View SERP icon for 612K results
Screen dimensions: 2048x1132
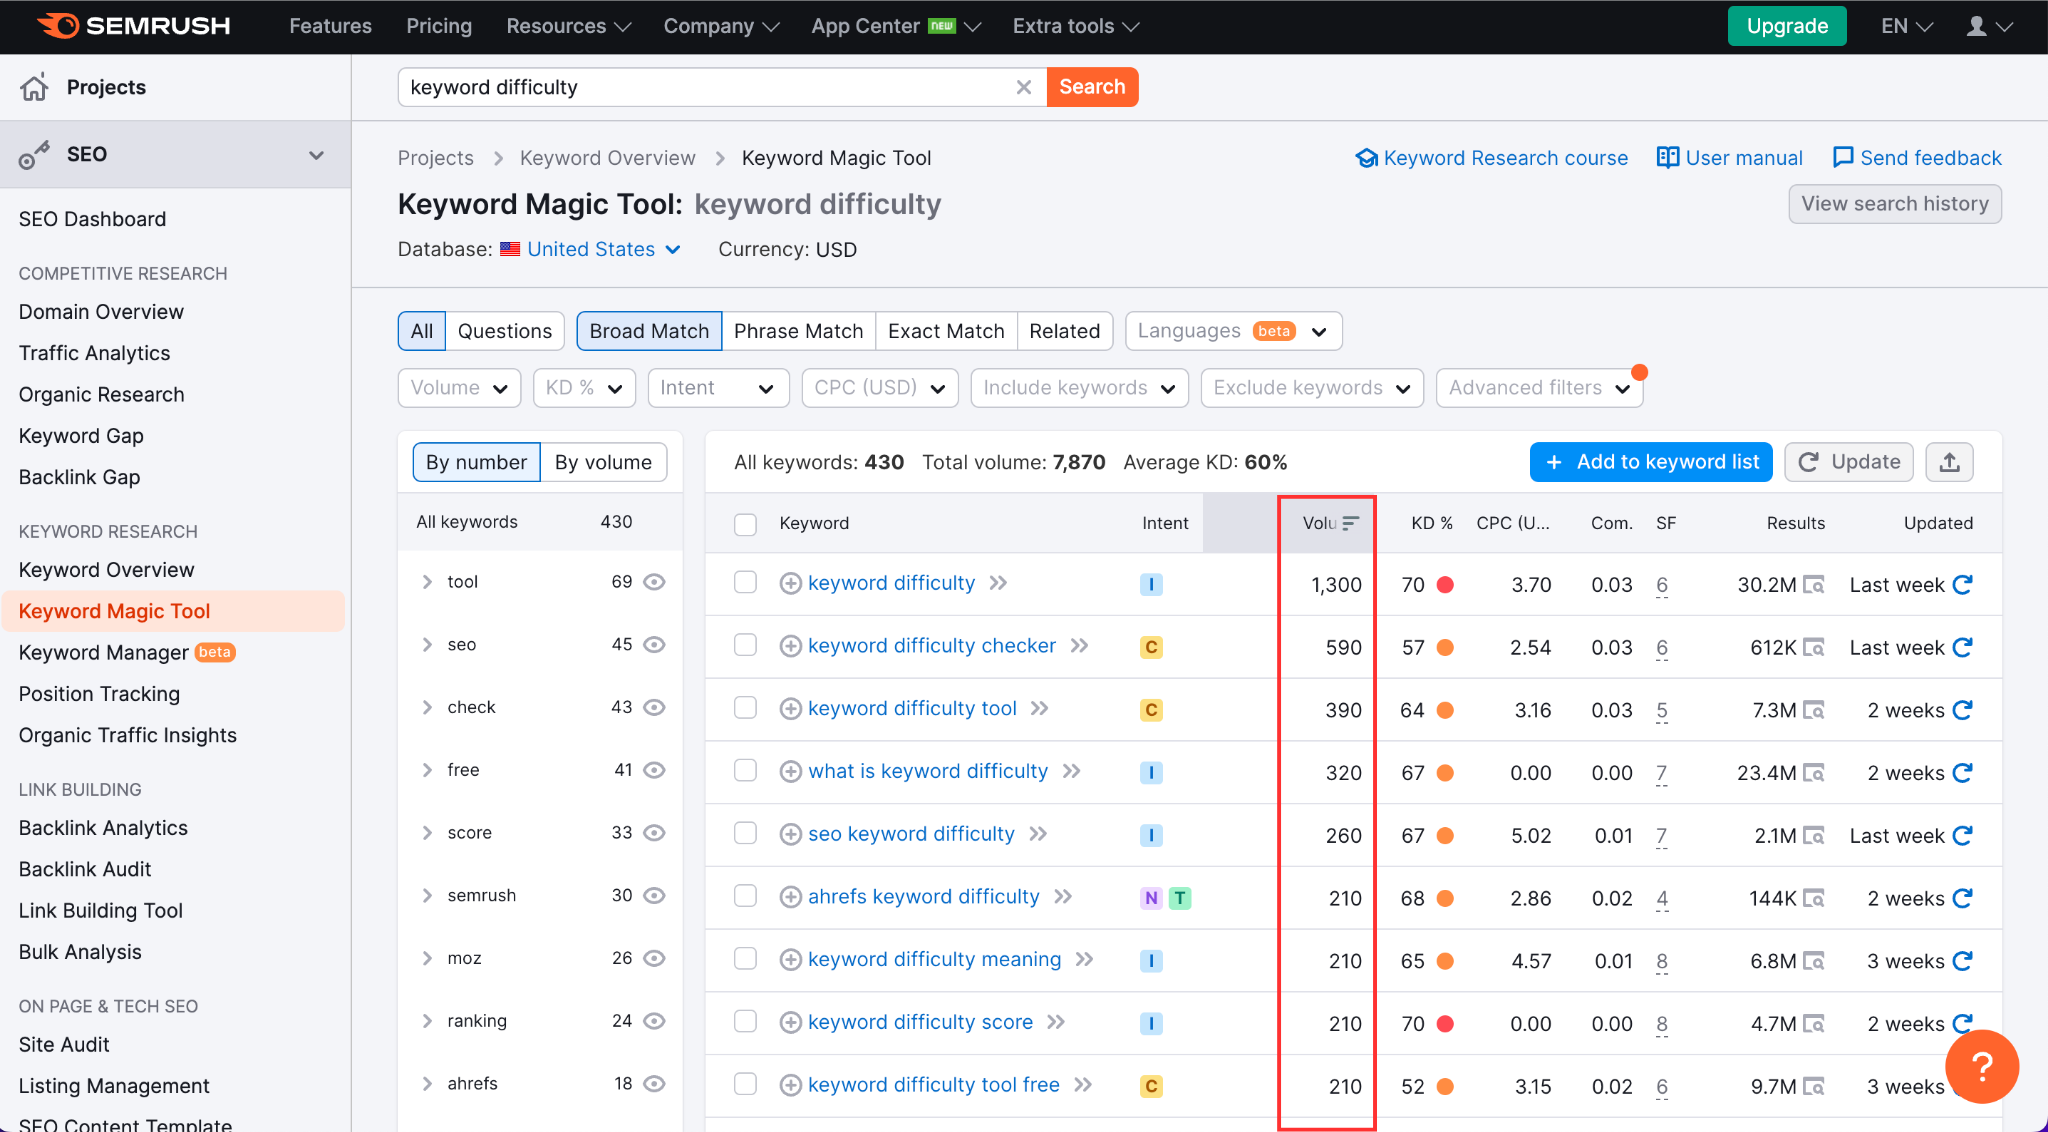pyautogui.click(x=1814, y=648)
